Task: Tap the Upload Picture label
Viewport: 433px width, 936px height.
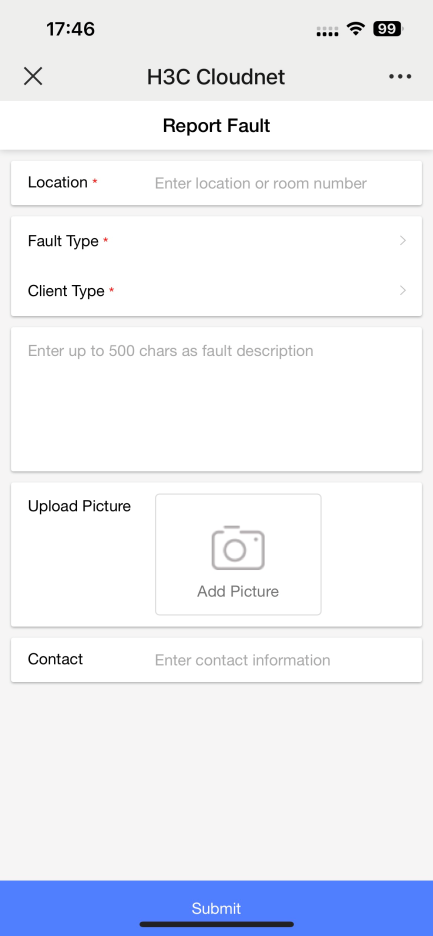Action: click(79, 506)
